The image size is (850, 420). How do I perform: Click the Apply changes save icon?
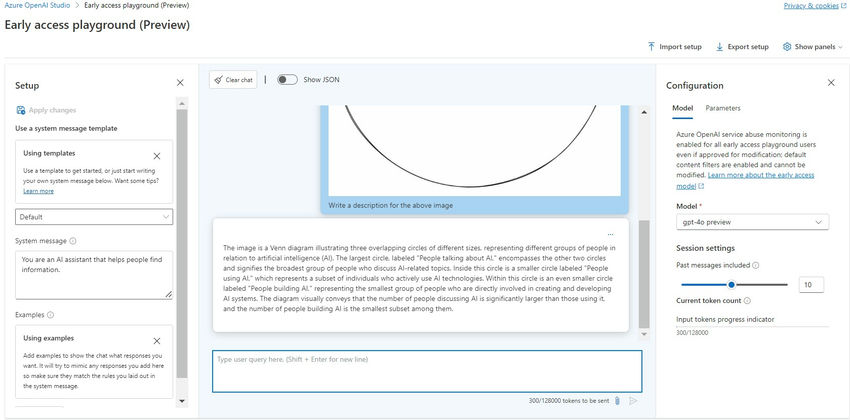[x=21, y=110]
